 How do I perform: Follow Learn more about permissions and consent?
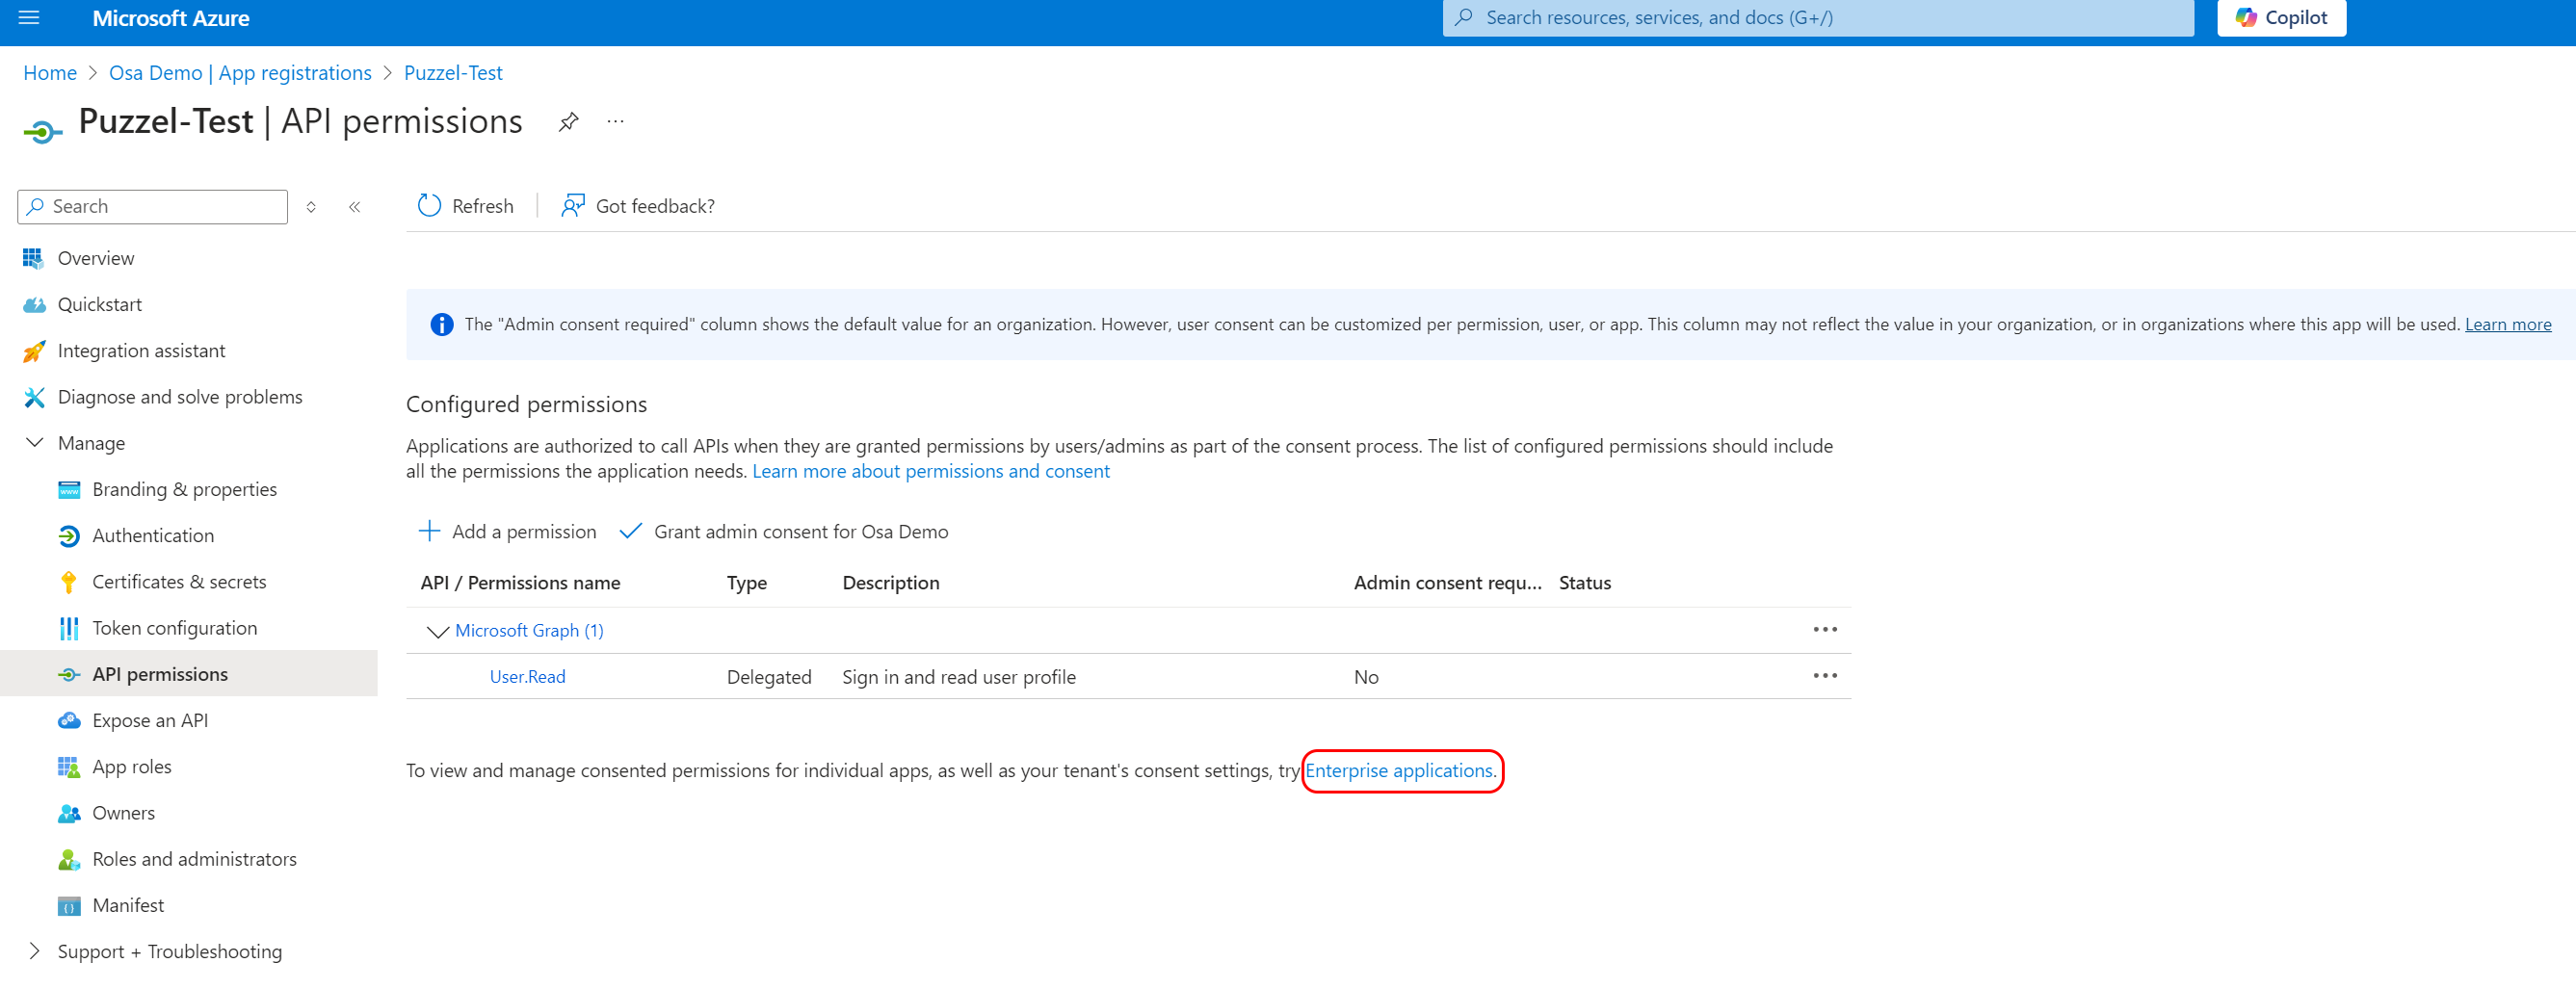pyautogui.click(x=930, y=470)
